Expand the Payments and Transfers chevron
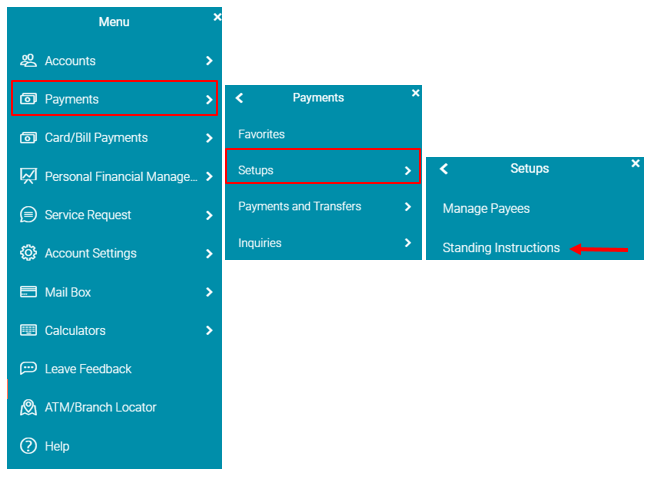This screenshot has height=478, width=652. click(x=408, y=207)
